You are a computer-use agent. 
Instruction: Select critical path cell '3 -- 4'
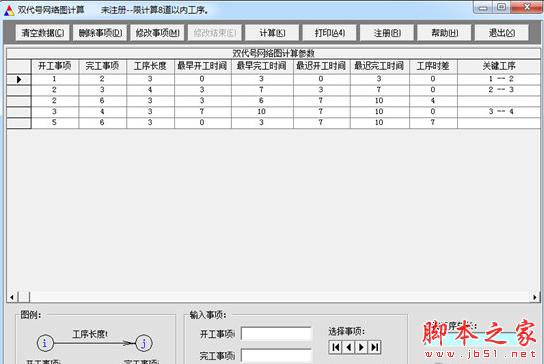[499, 112]
